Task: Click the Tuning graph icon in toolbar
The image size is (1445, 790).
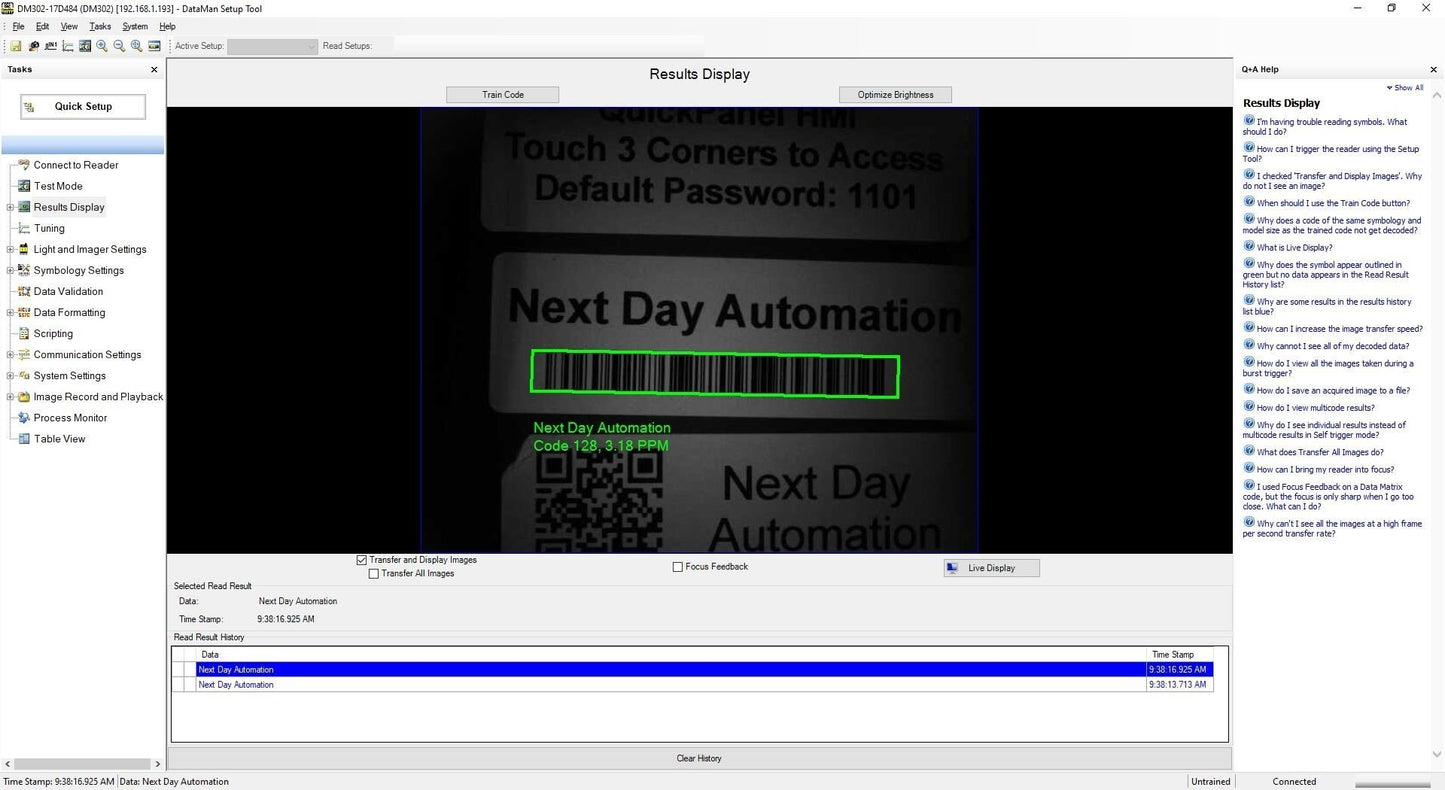Action: click(x=67, y=46)
